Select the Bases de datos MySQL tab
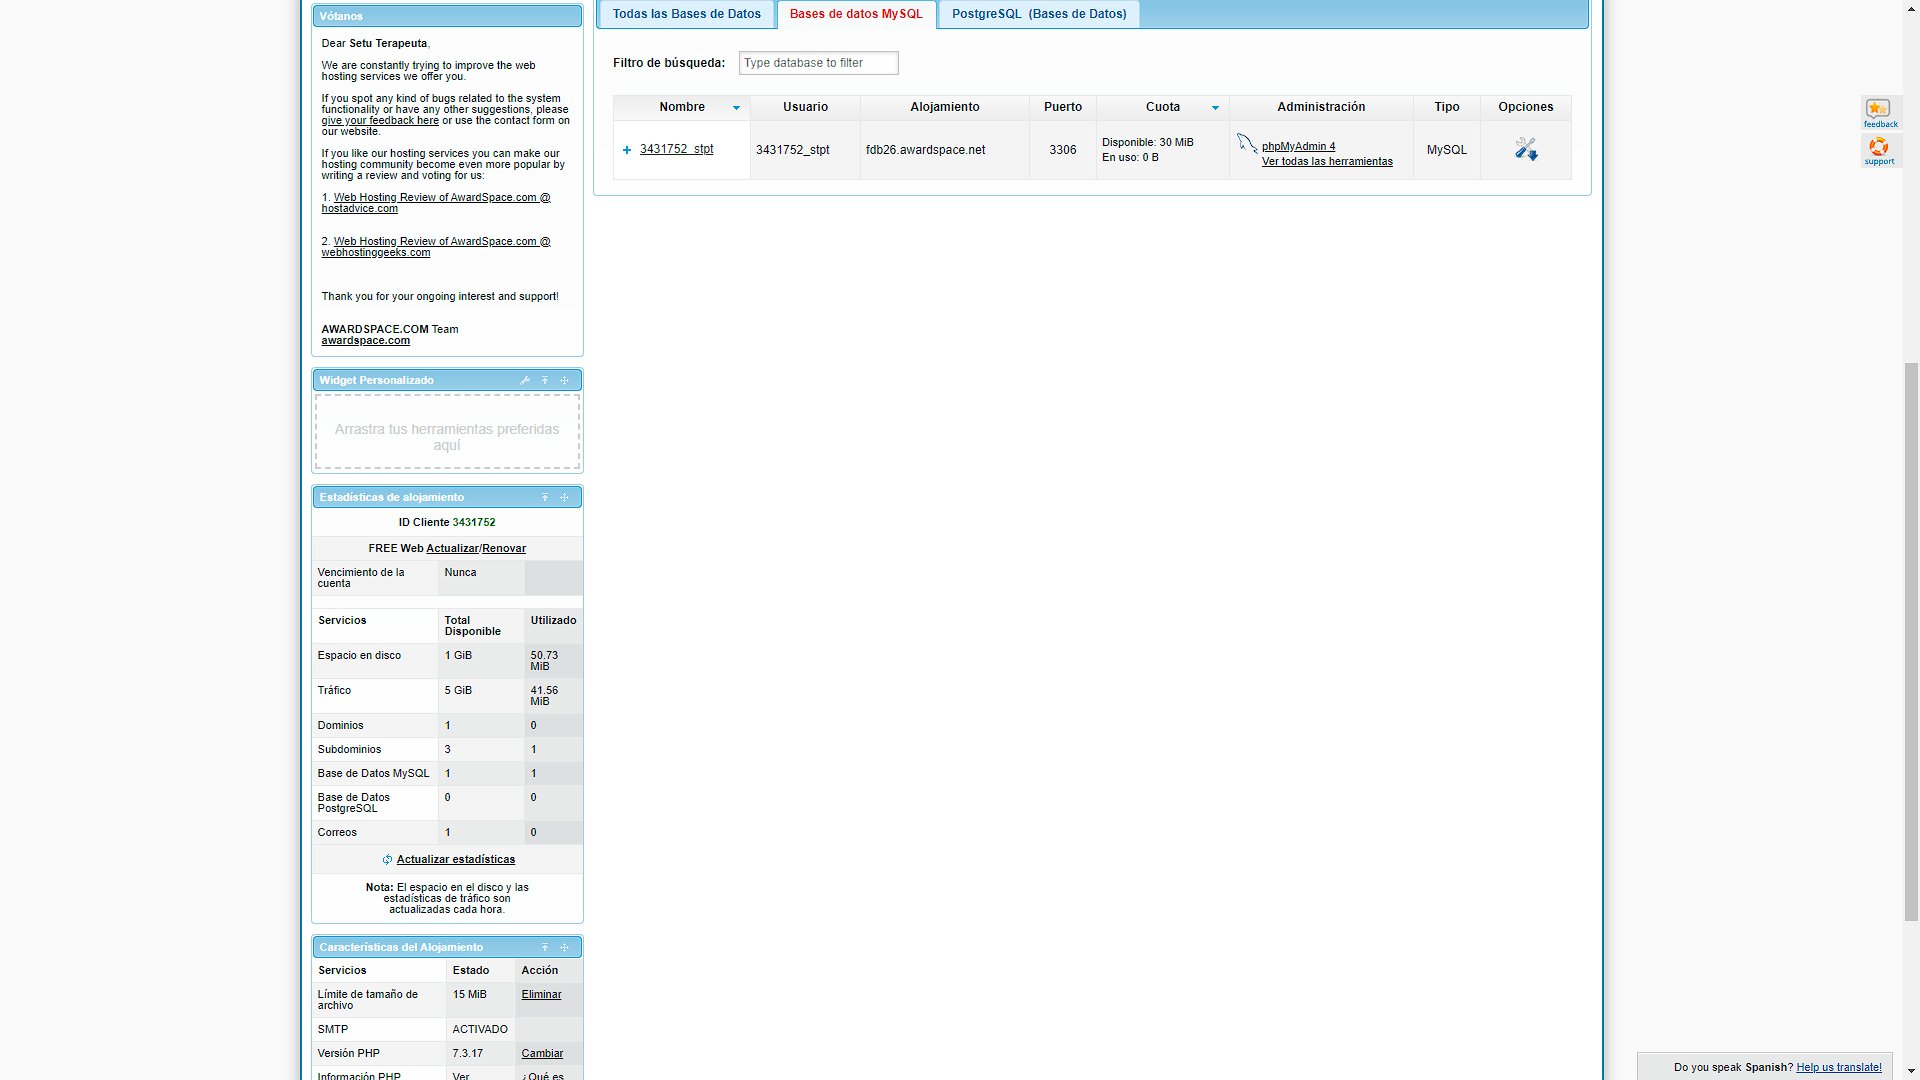 pos(856,14)
